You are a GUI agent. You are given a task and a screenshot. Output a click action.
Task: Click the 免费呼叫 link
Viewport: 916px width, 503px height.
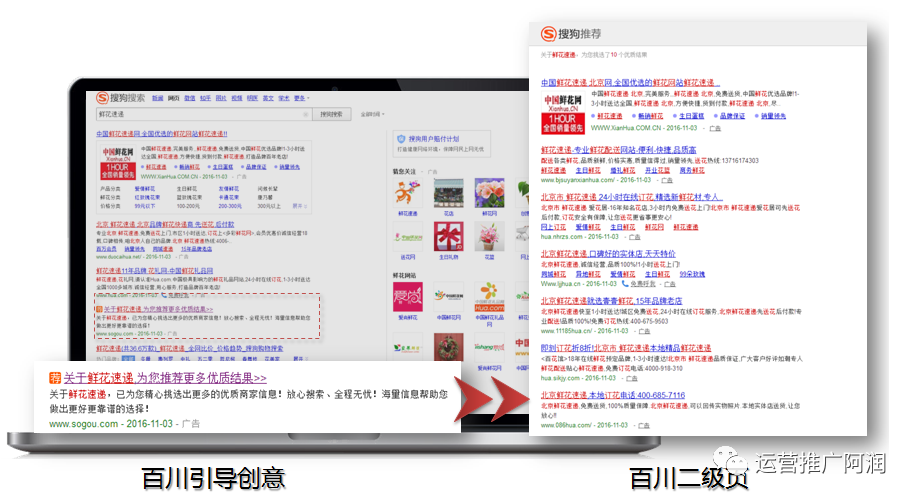[x=643, y=284]
